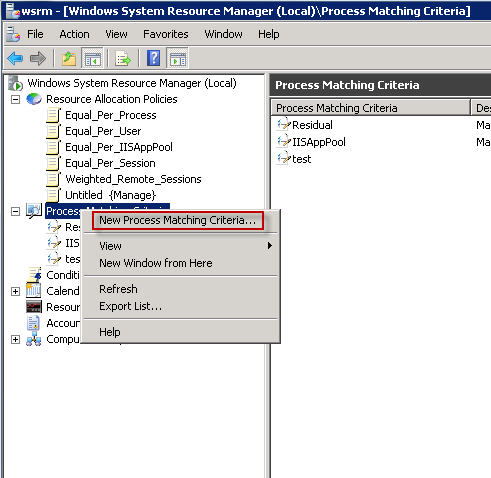Click the Conditions node icon in tree

tap(34, 275)
